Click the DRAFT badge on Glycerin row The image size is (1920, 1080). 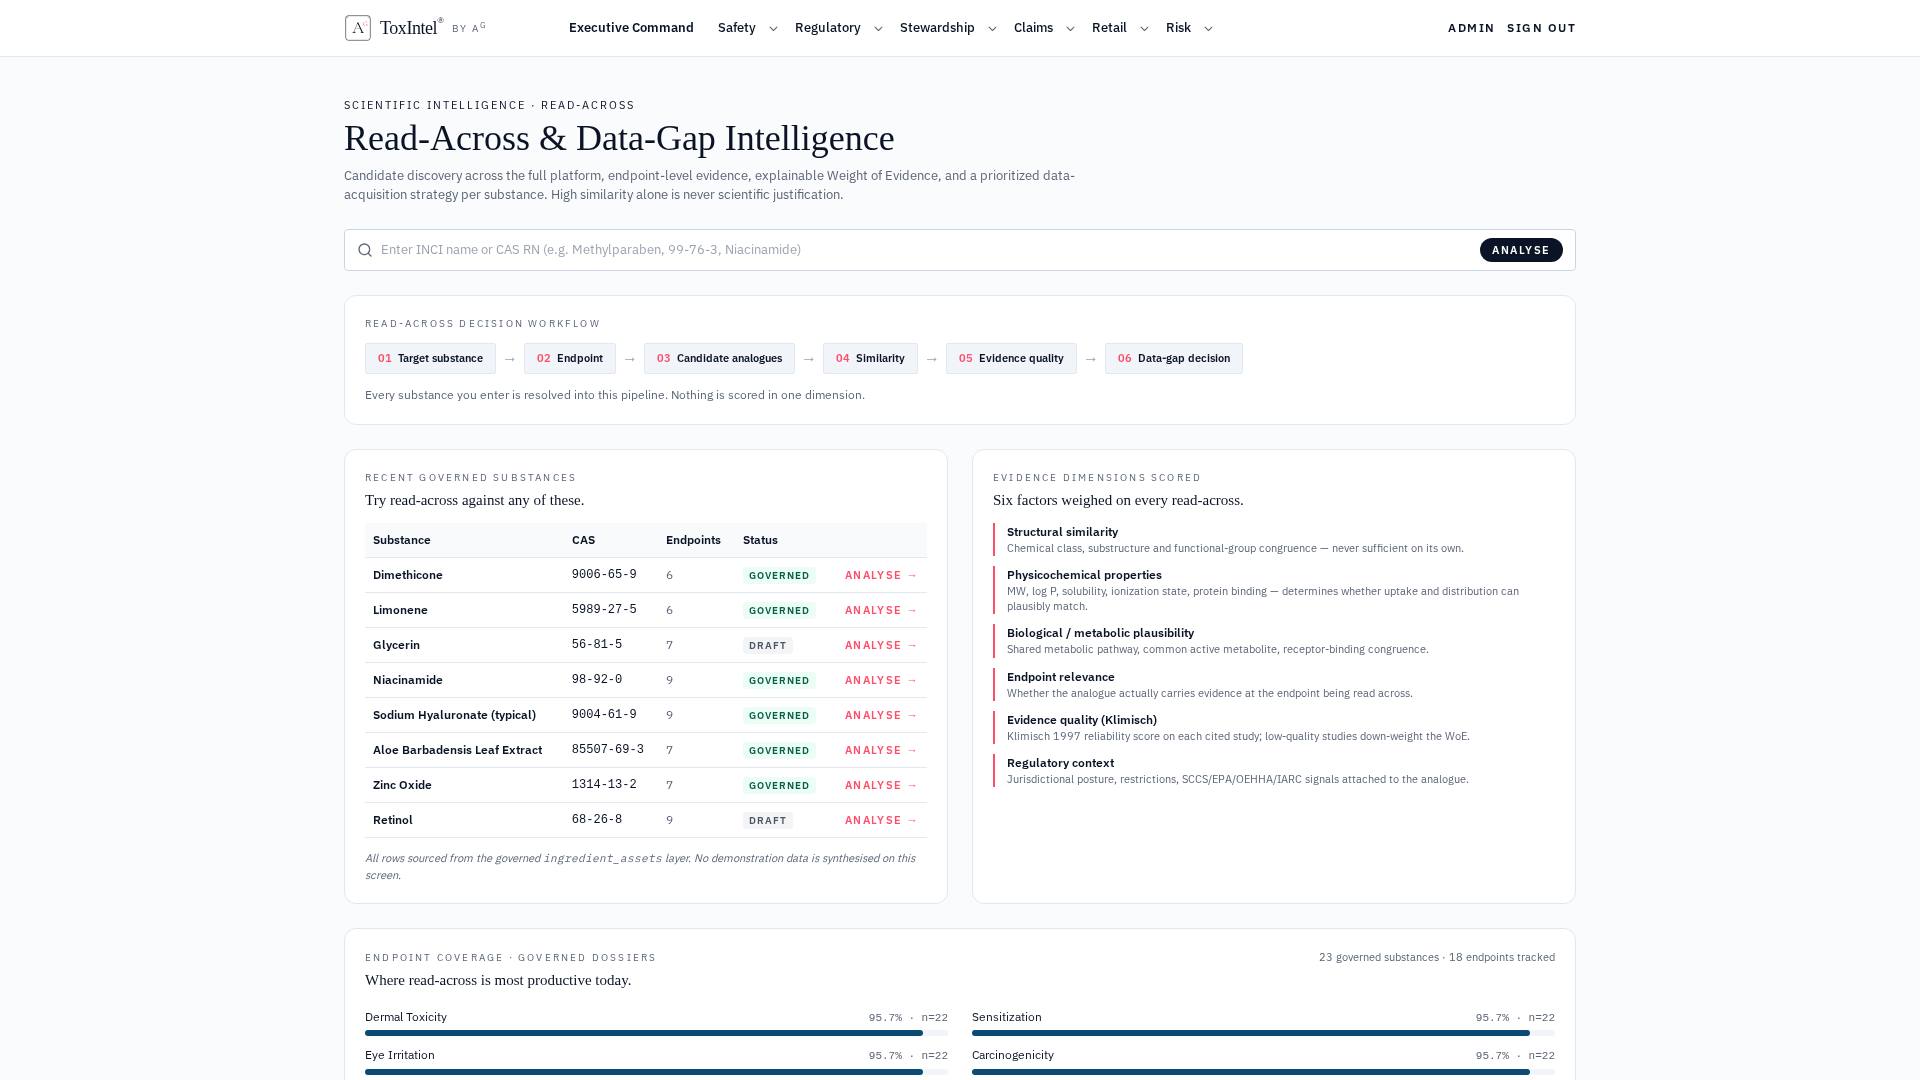pos(768,646)
